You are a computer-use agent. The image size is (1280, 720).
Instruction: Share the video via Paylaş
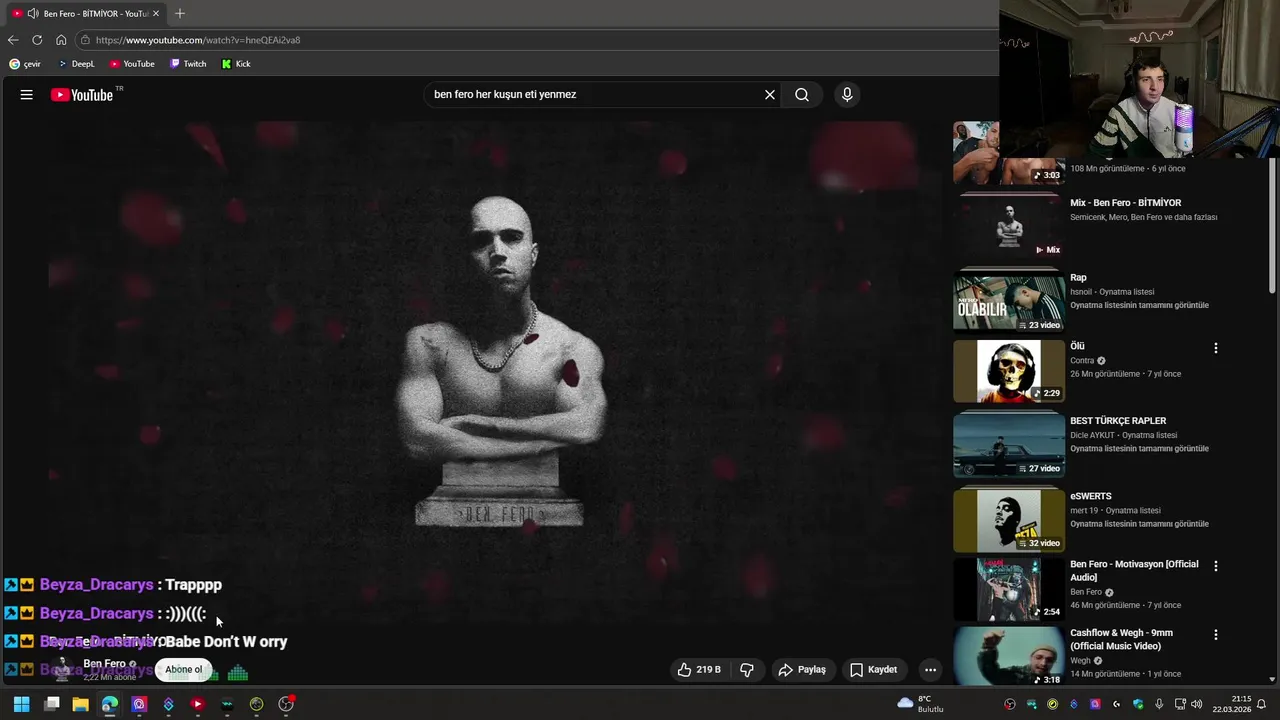coord(802,670)
